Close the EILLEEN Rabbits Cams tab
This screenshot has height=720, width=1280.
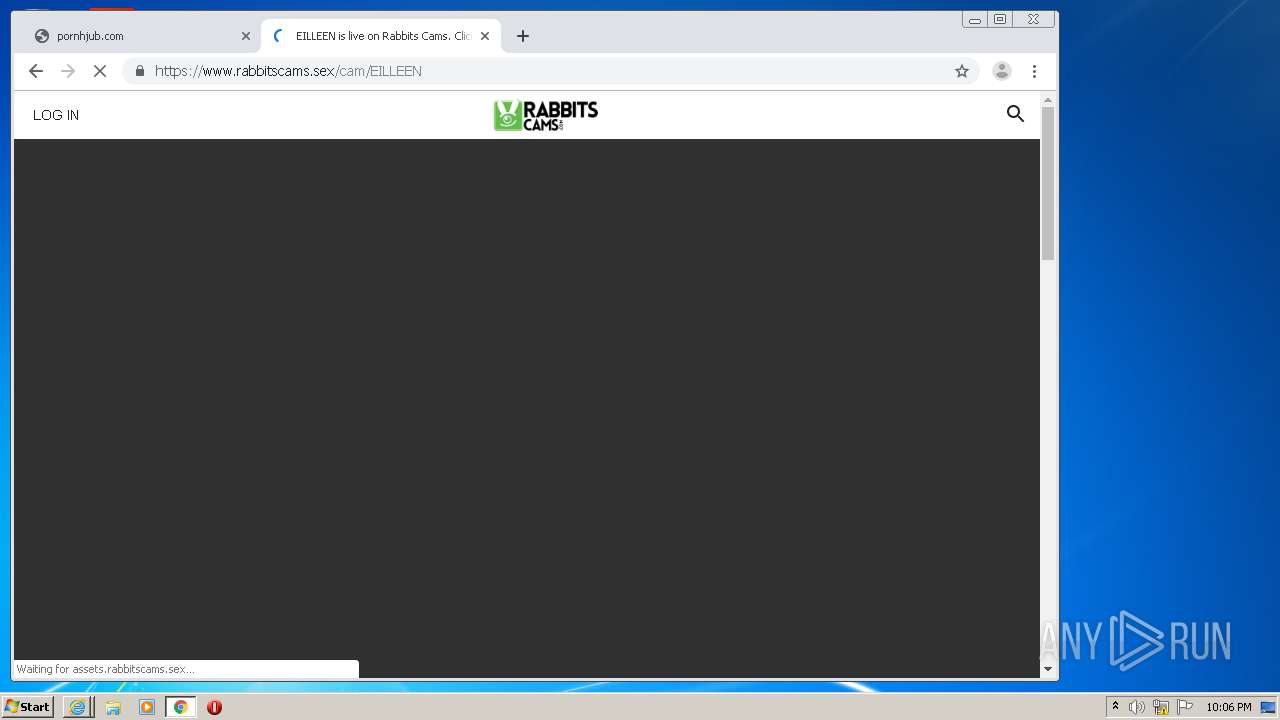[x=485, y=36]
